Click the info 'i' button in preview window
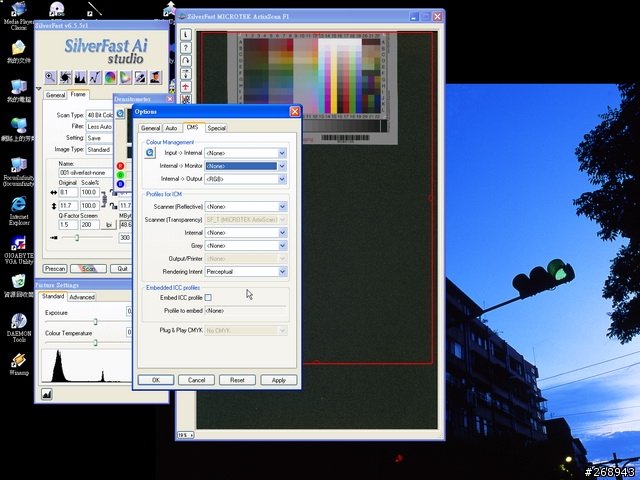 [x=186, y=35]
